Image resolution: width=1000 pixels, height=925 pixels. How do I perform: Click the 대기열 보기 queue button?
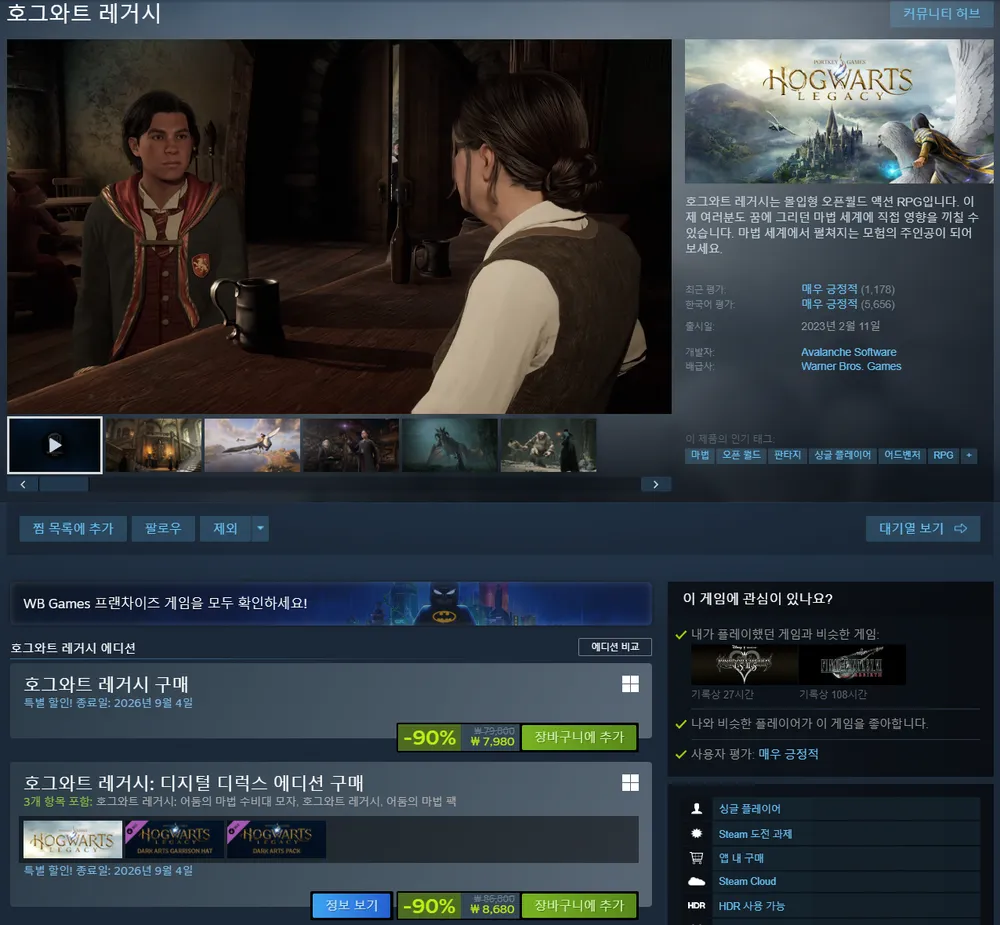click(x=923, y=528)
